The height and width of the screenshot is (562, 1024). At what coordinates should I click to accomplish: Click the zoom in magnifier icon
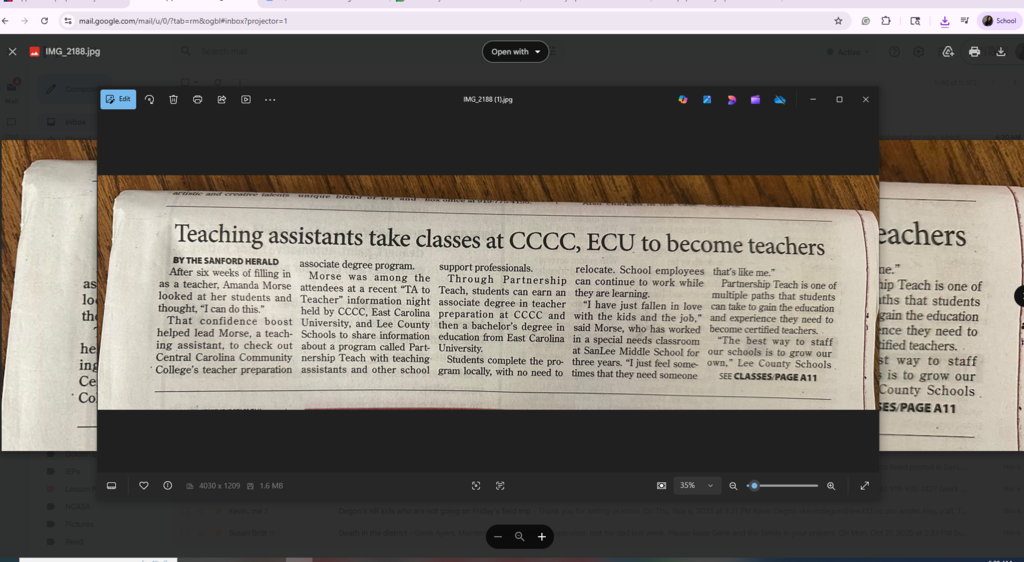pos(830,485)
